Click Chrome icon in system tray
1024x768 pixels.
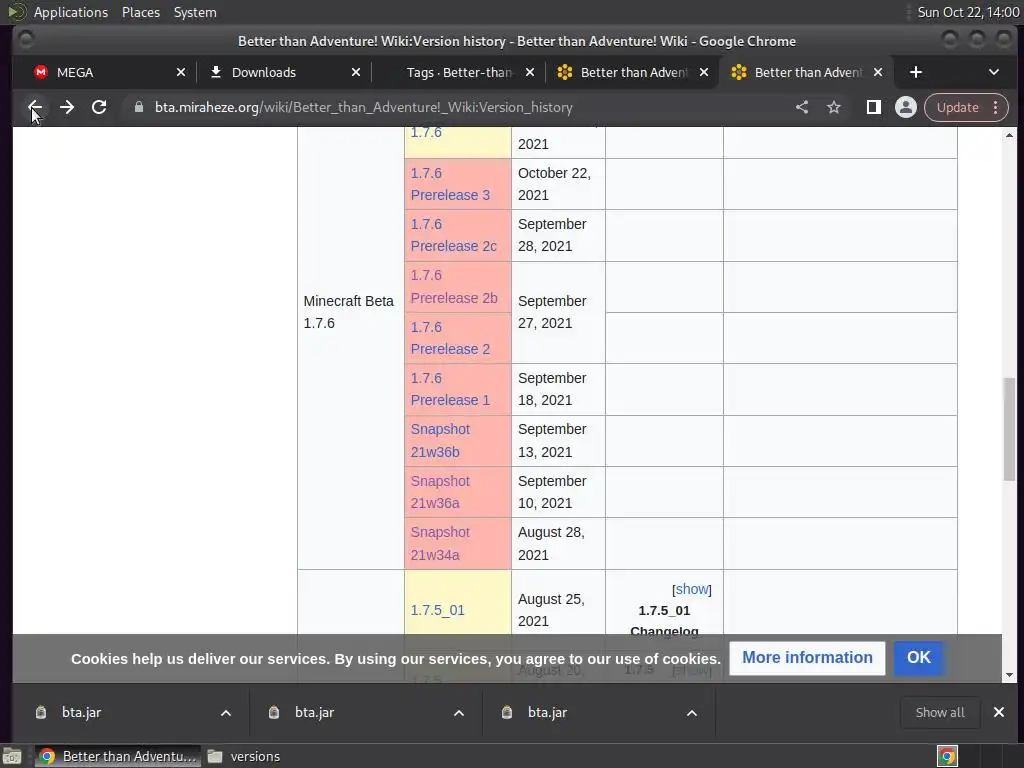pos(947,756)
